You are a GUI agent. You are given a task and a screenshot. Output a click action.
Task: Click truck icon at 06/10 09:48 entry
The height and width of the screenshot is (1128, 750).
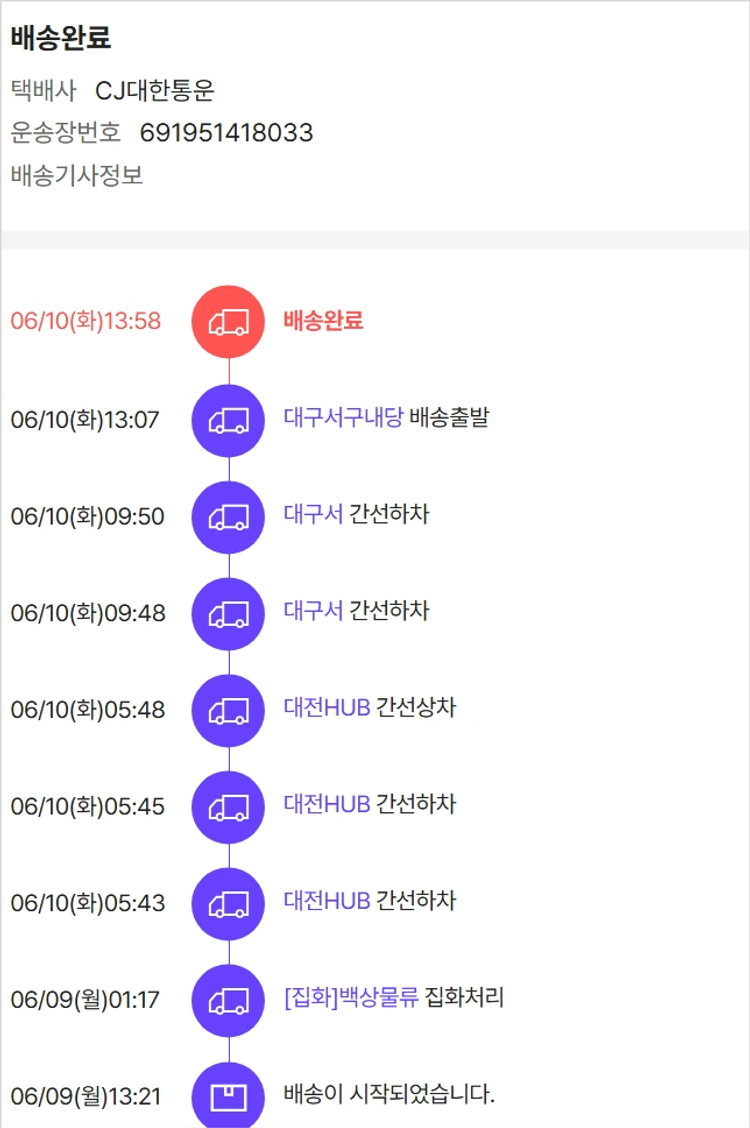click(228, 613)
